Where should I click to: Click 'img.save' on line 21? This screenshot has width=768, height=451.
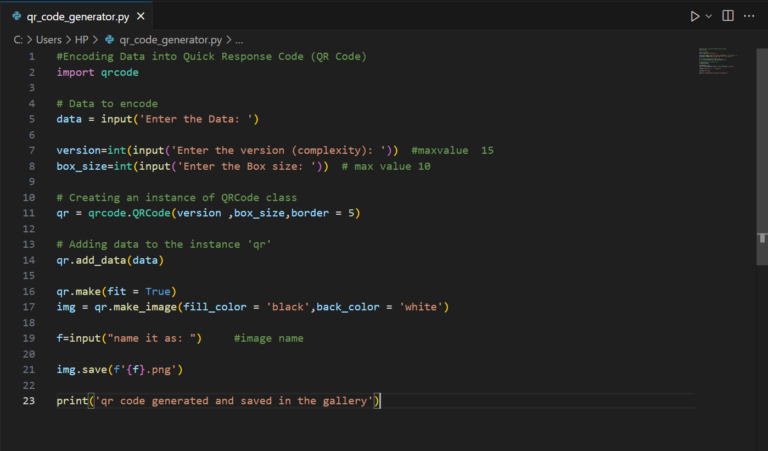click(x=81, y=370)
